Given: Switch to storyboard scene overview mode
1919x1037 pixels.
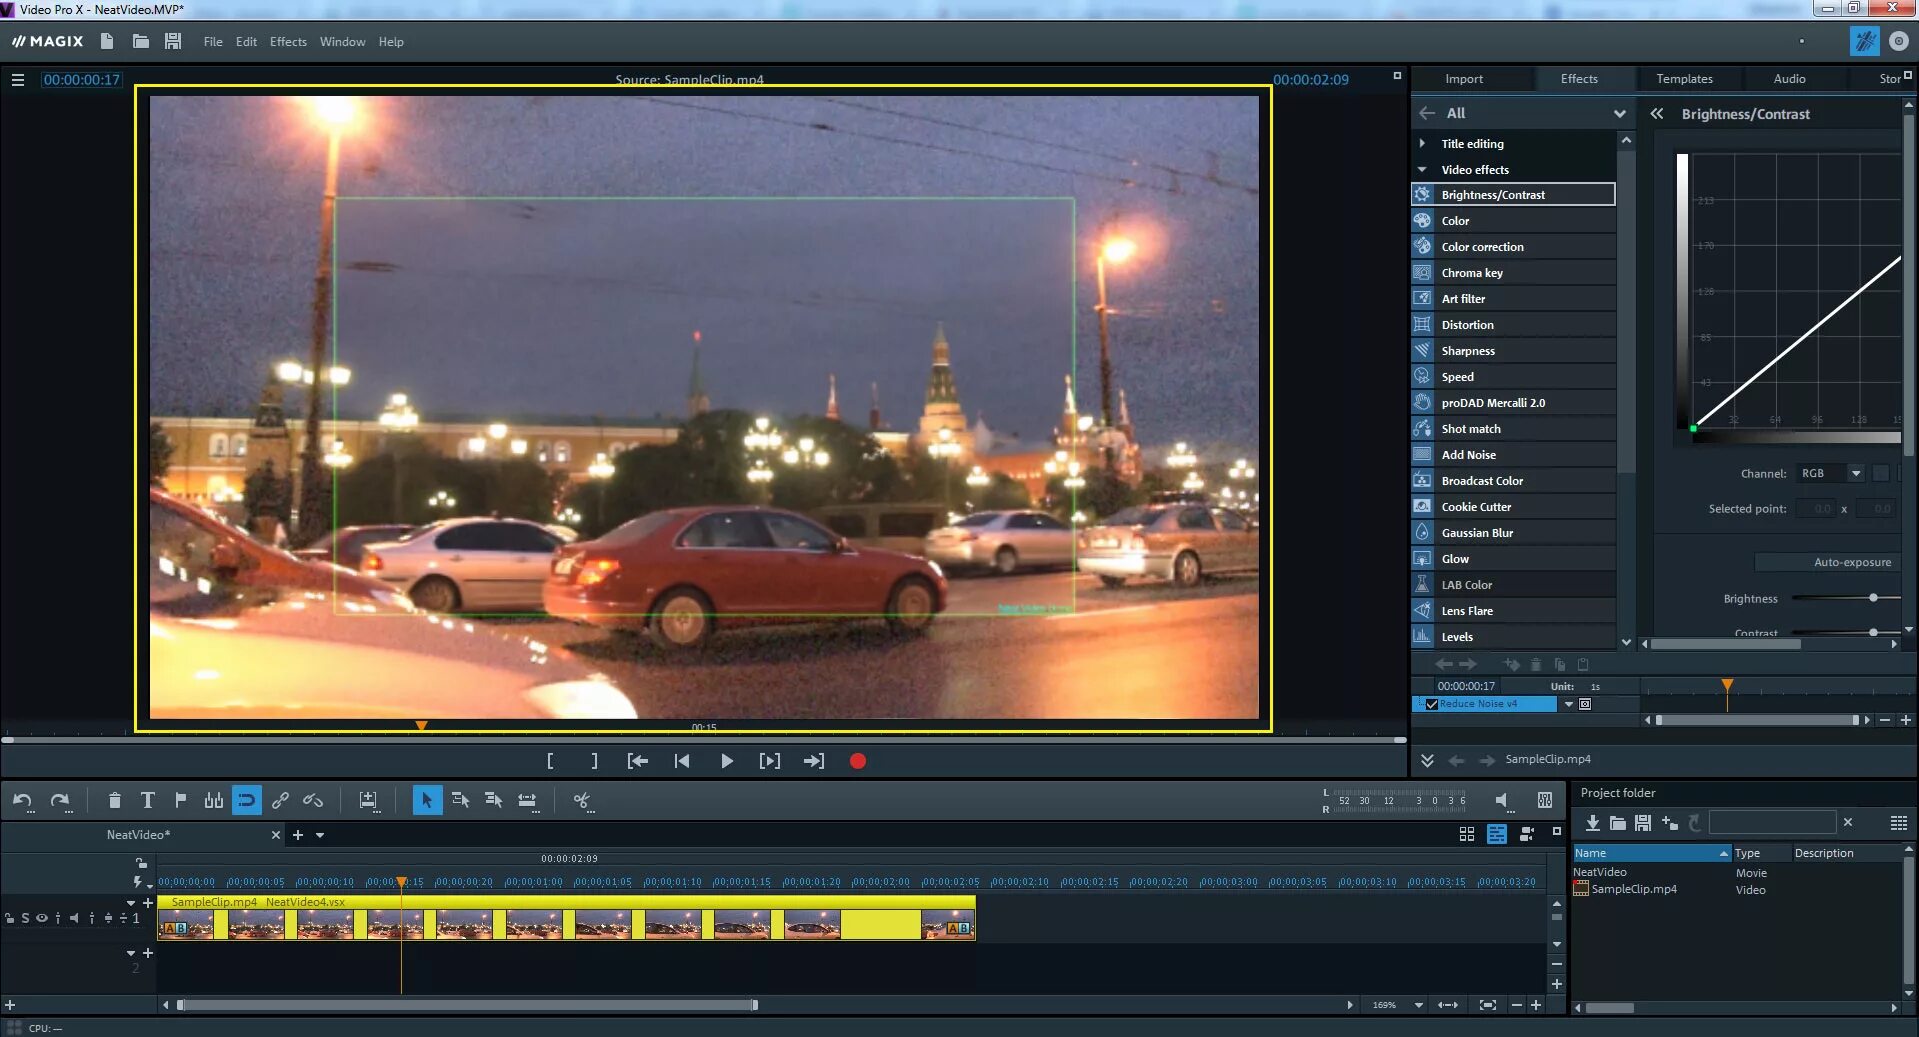Looking at the screenshot, I should pyautogui.click(x=1467, y=834).
